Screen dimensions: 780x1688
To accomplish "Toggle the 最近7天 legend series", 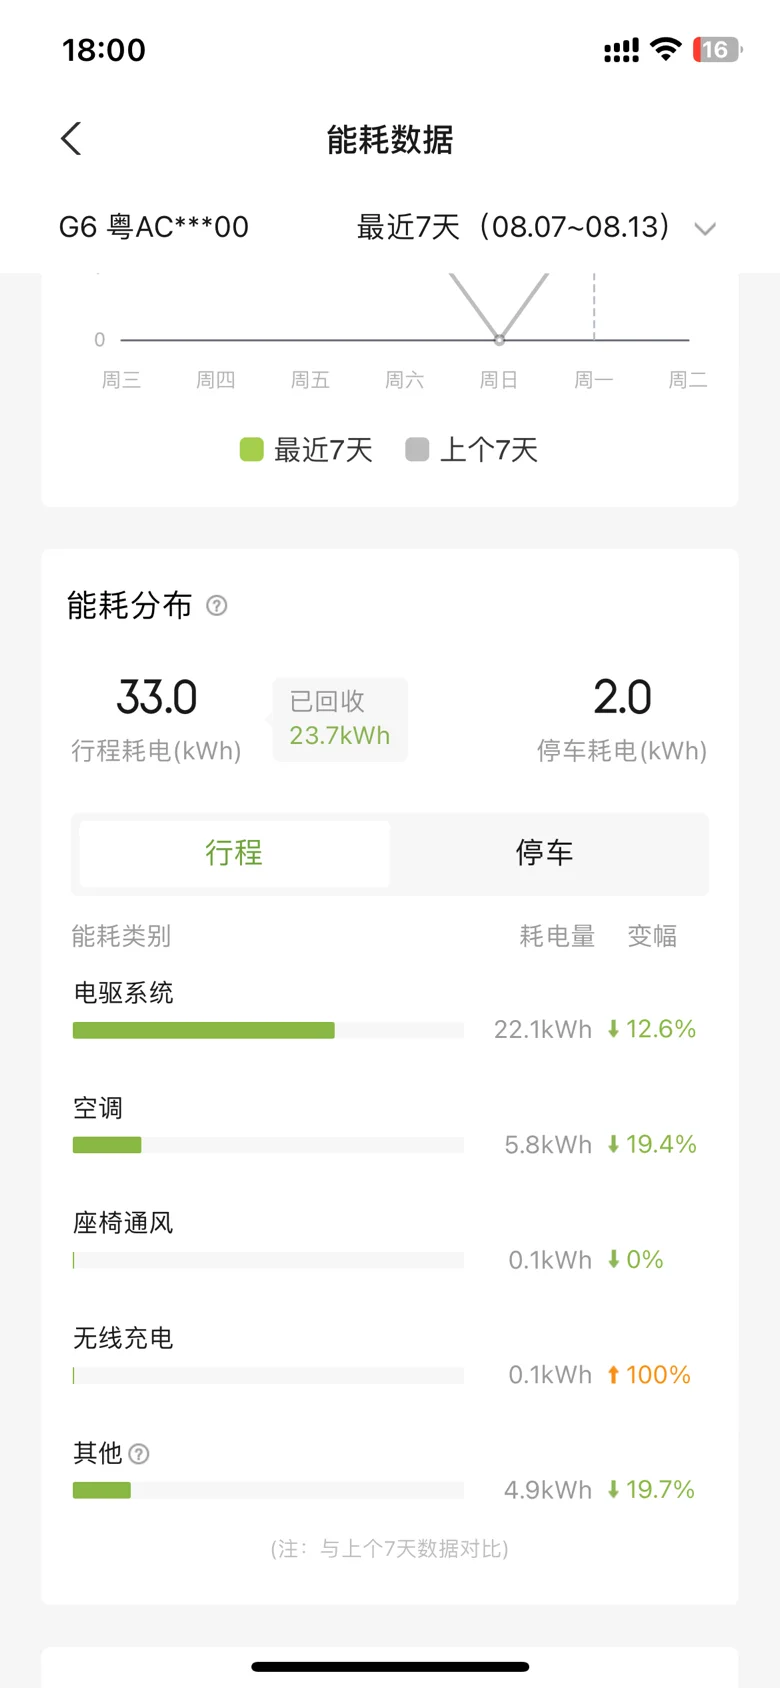I will pos(306,450).
